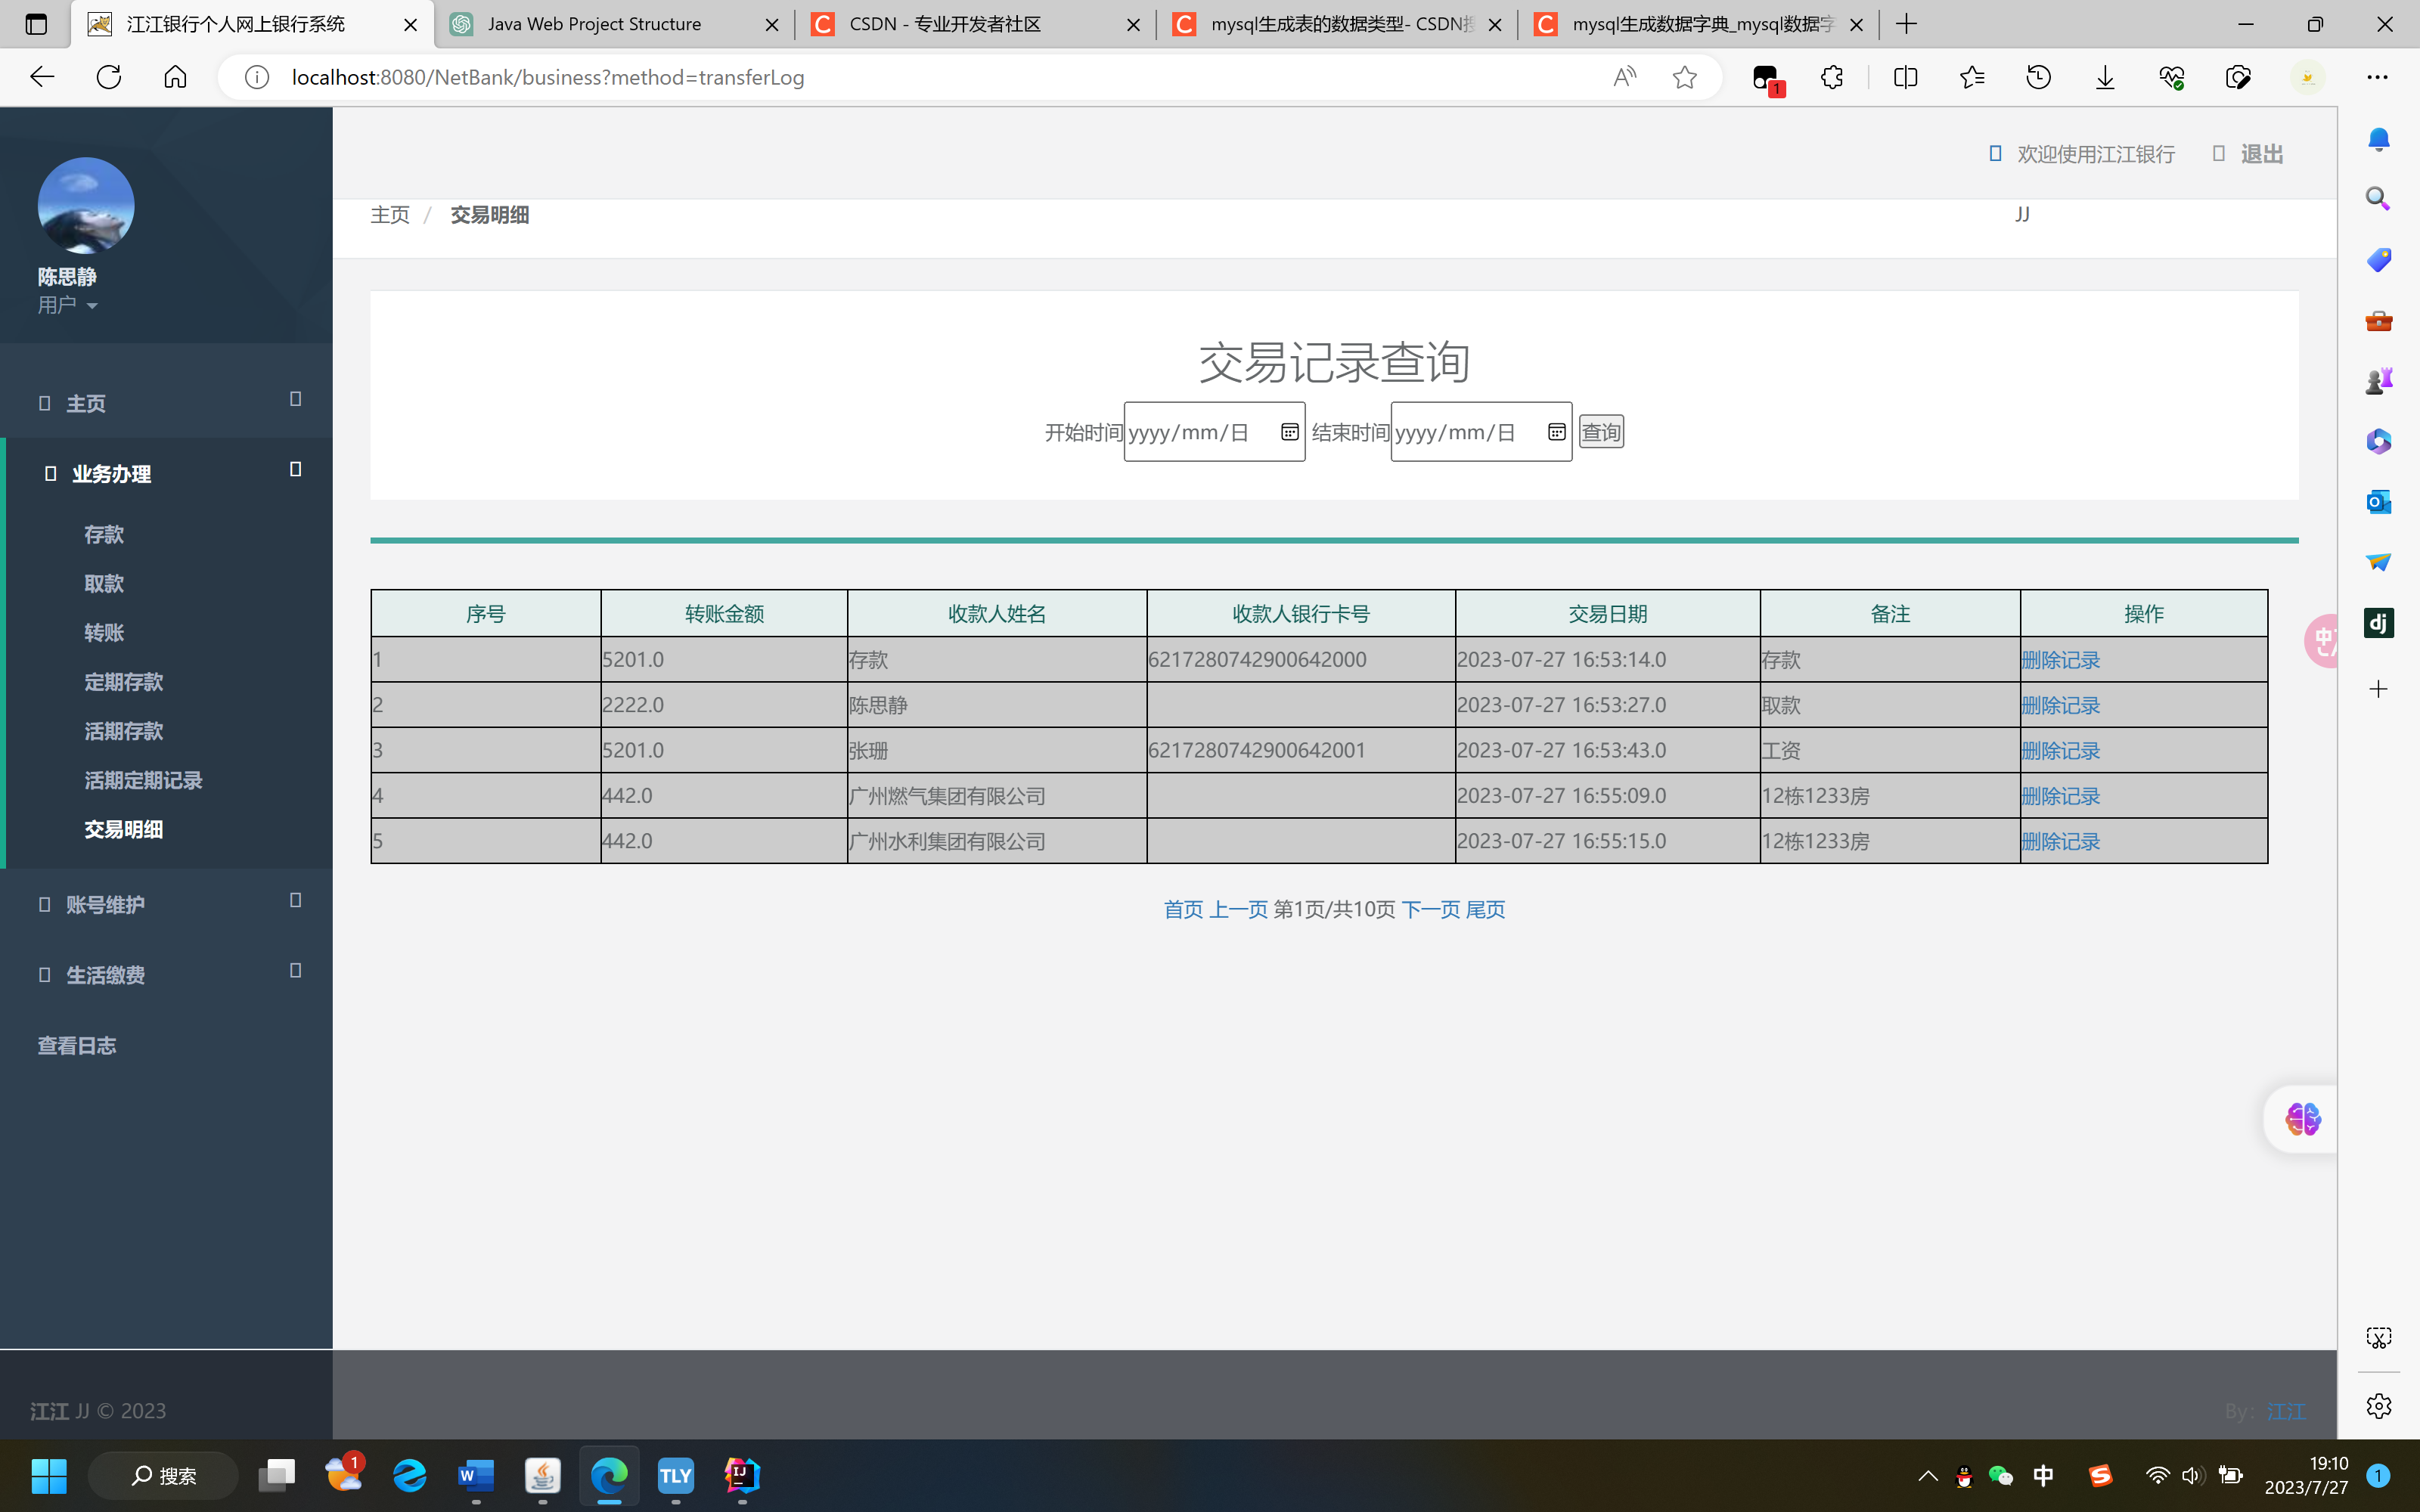Open the 存款 menu item

point(104,535)
